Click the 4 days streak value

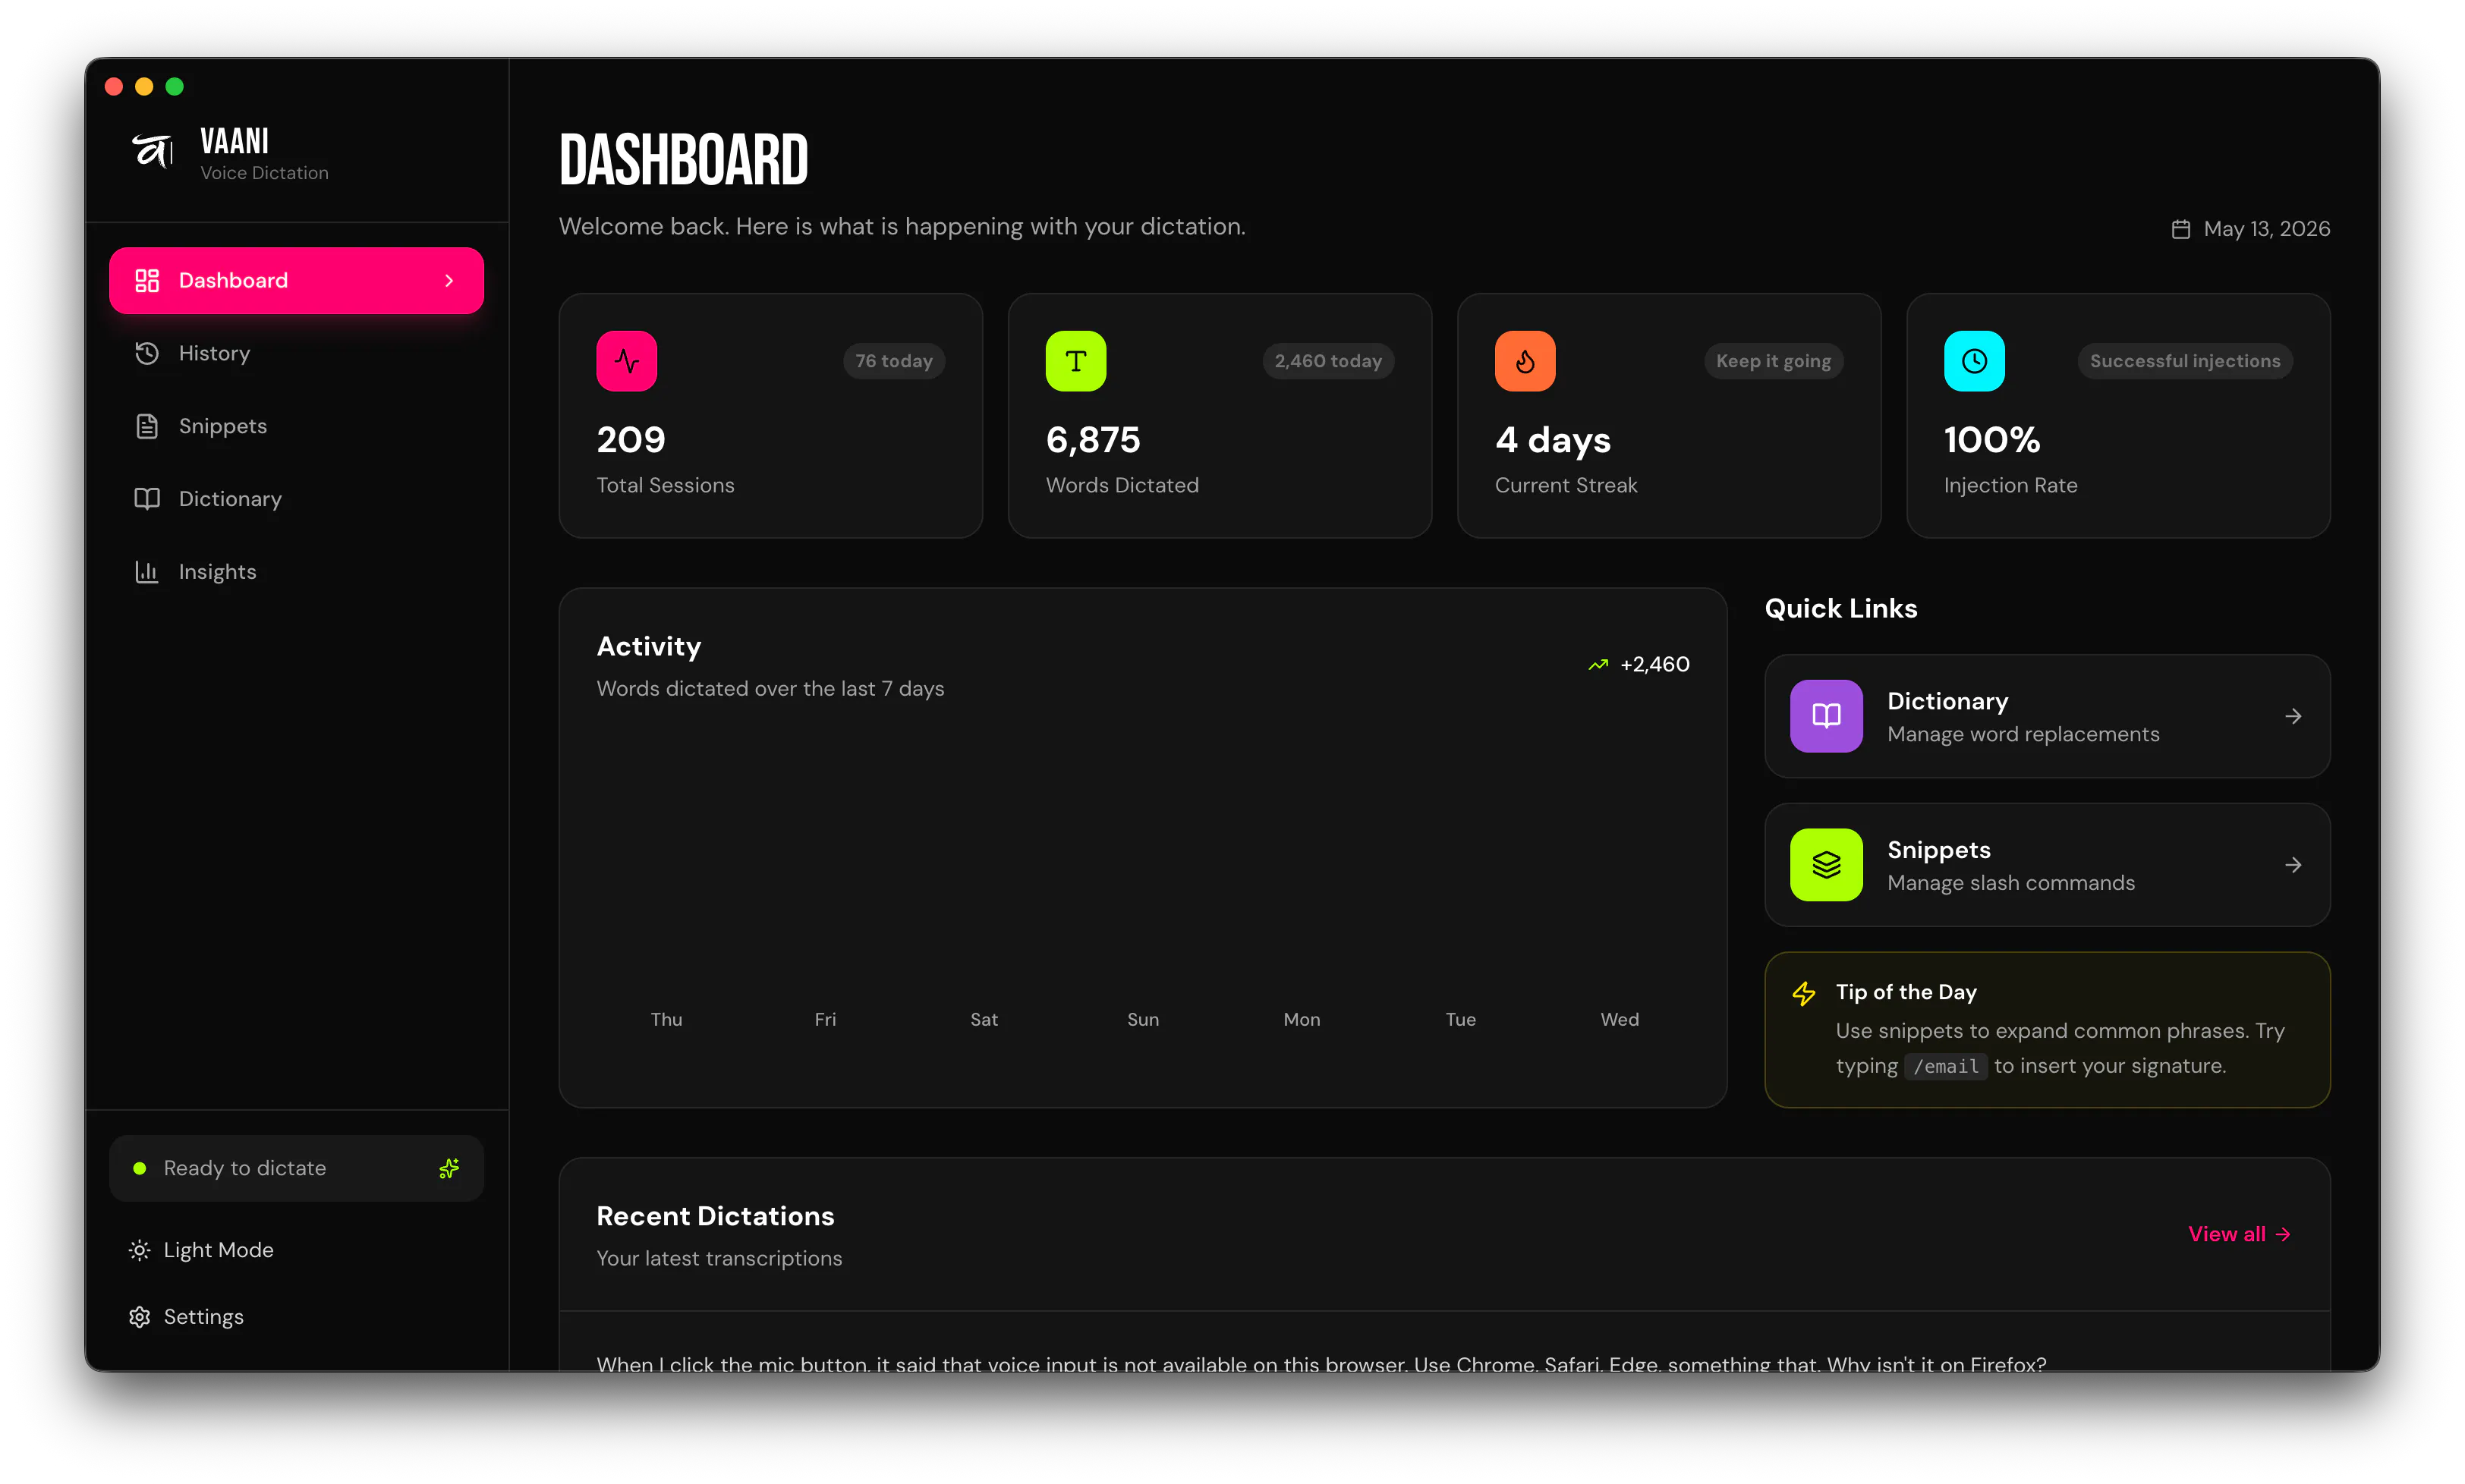coord(1553,440)
